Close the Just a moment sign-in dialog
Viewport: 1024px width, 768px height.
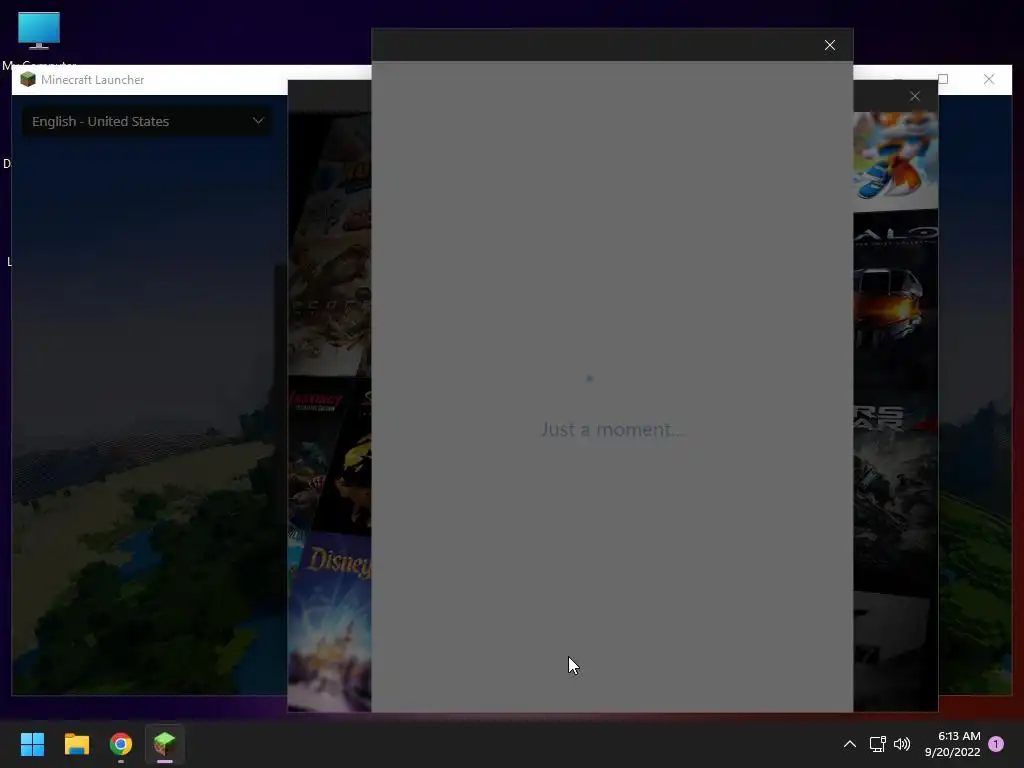(x=829, y=45)
